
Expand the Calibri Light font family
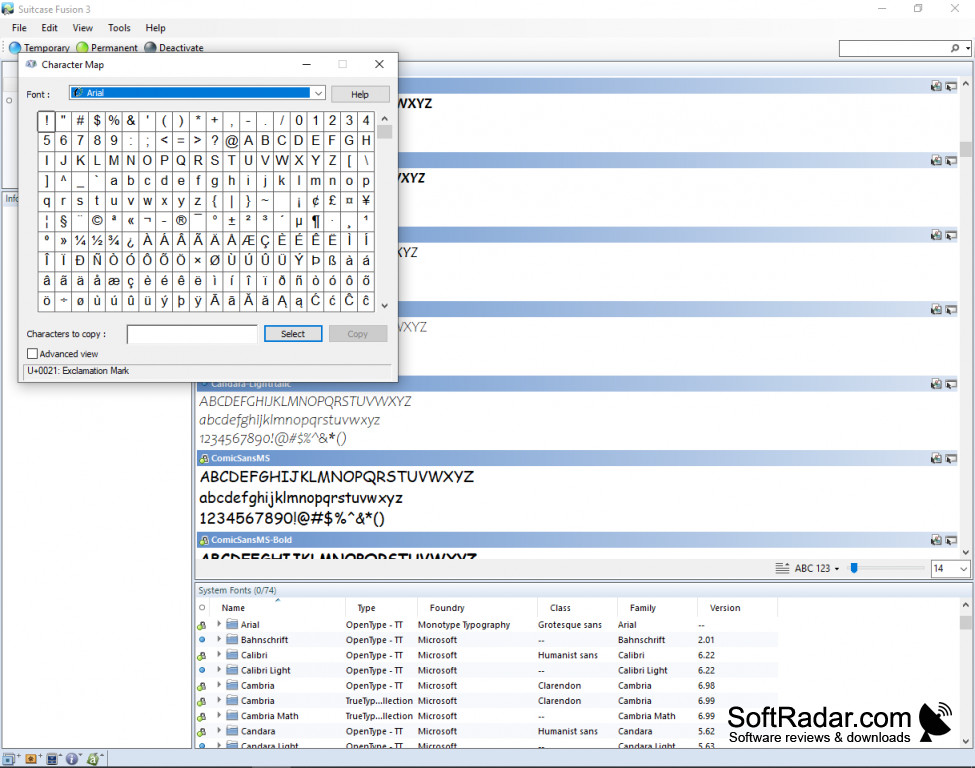(x=219, y=669)
